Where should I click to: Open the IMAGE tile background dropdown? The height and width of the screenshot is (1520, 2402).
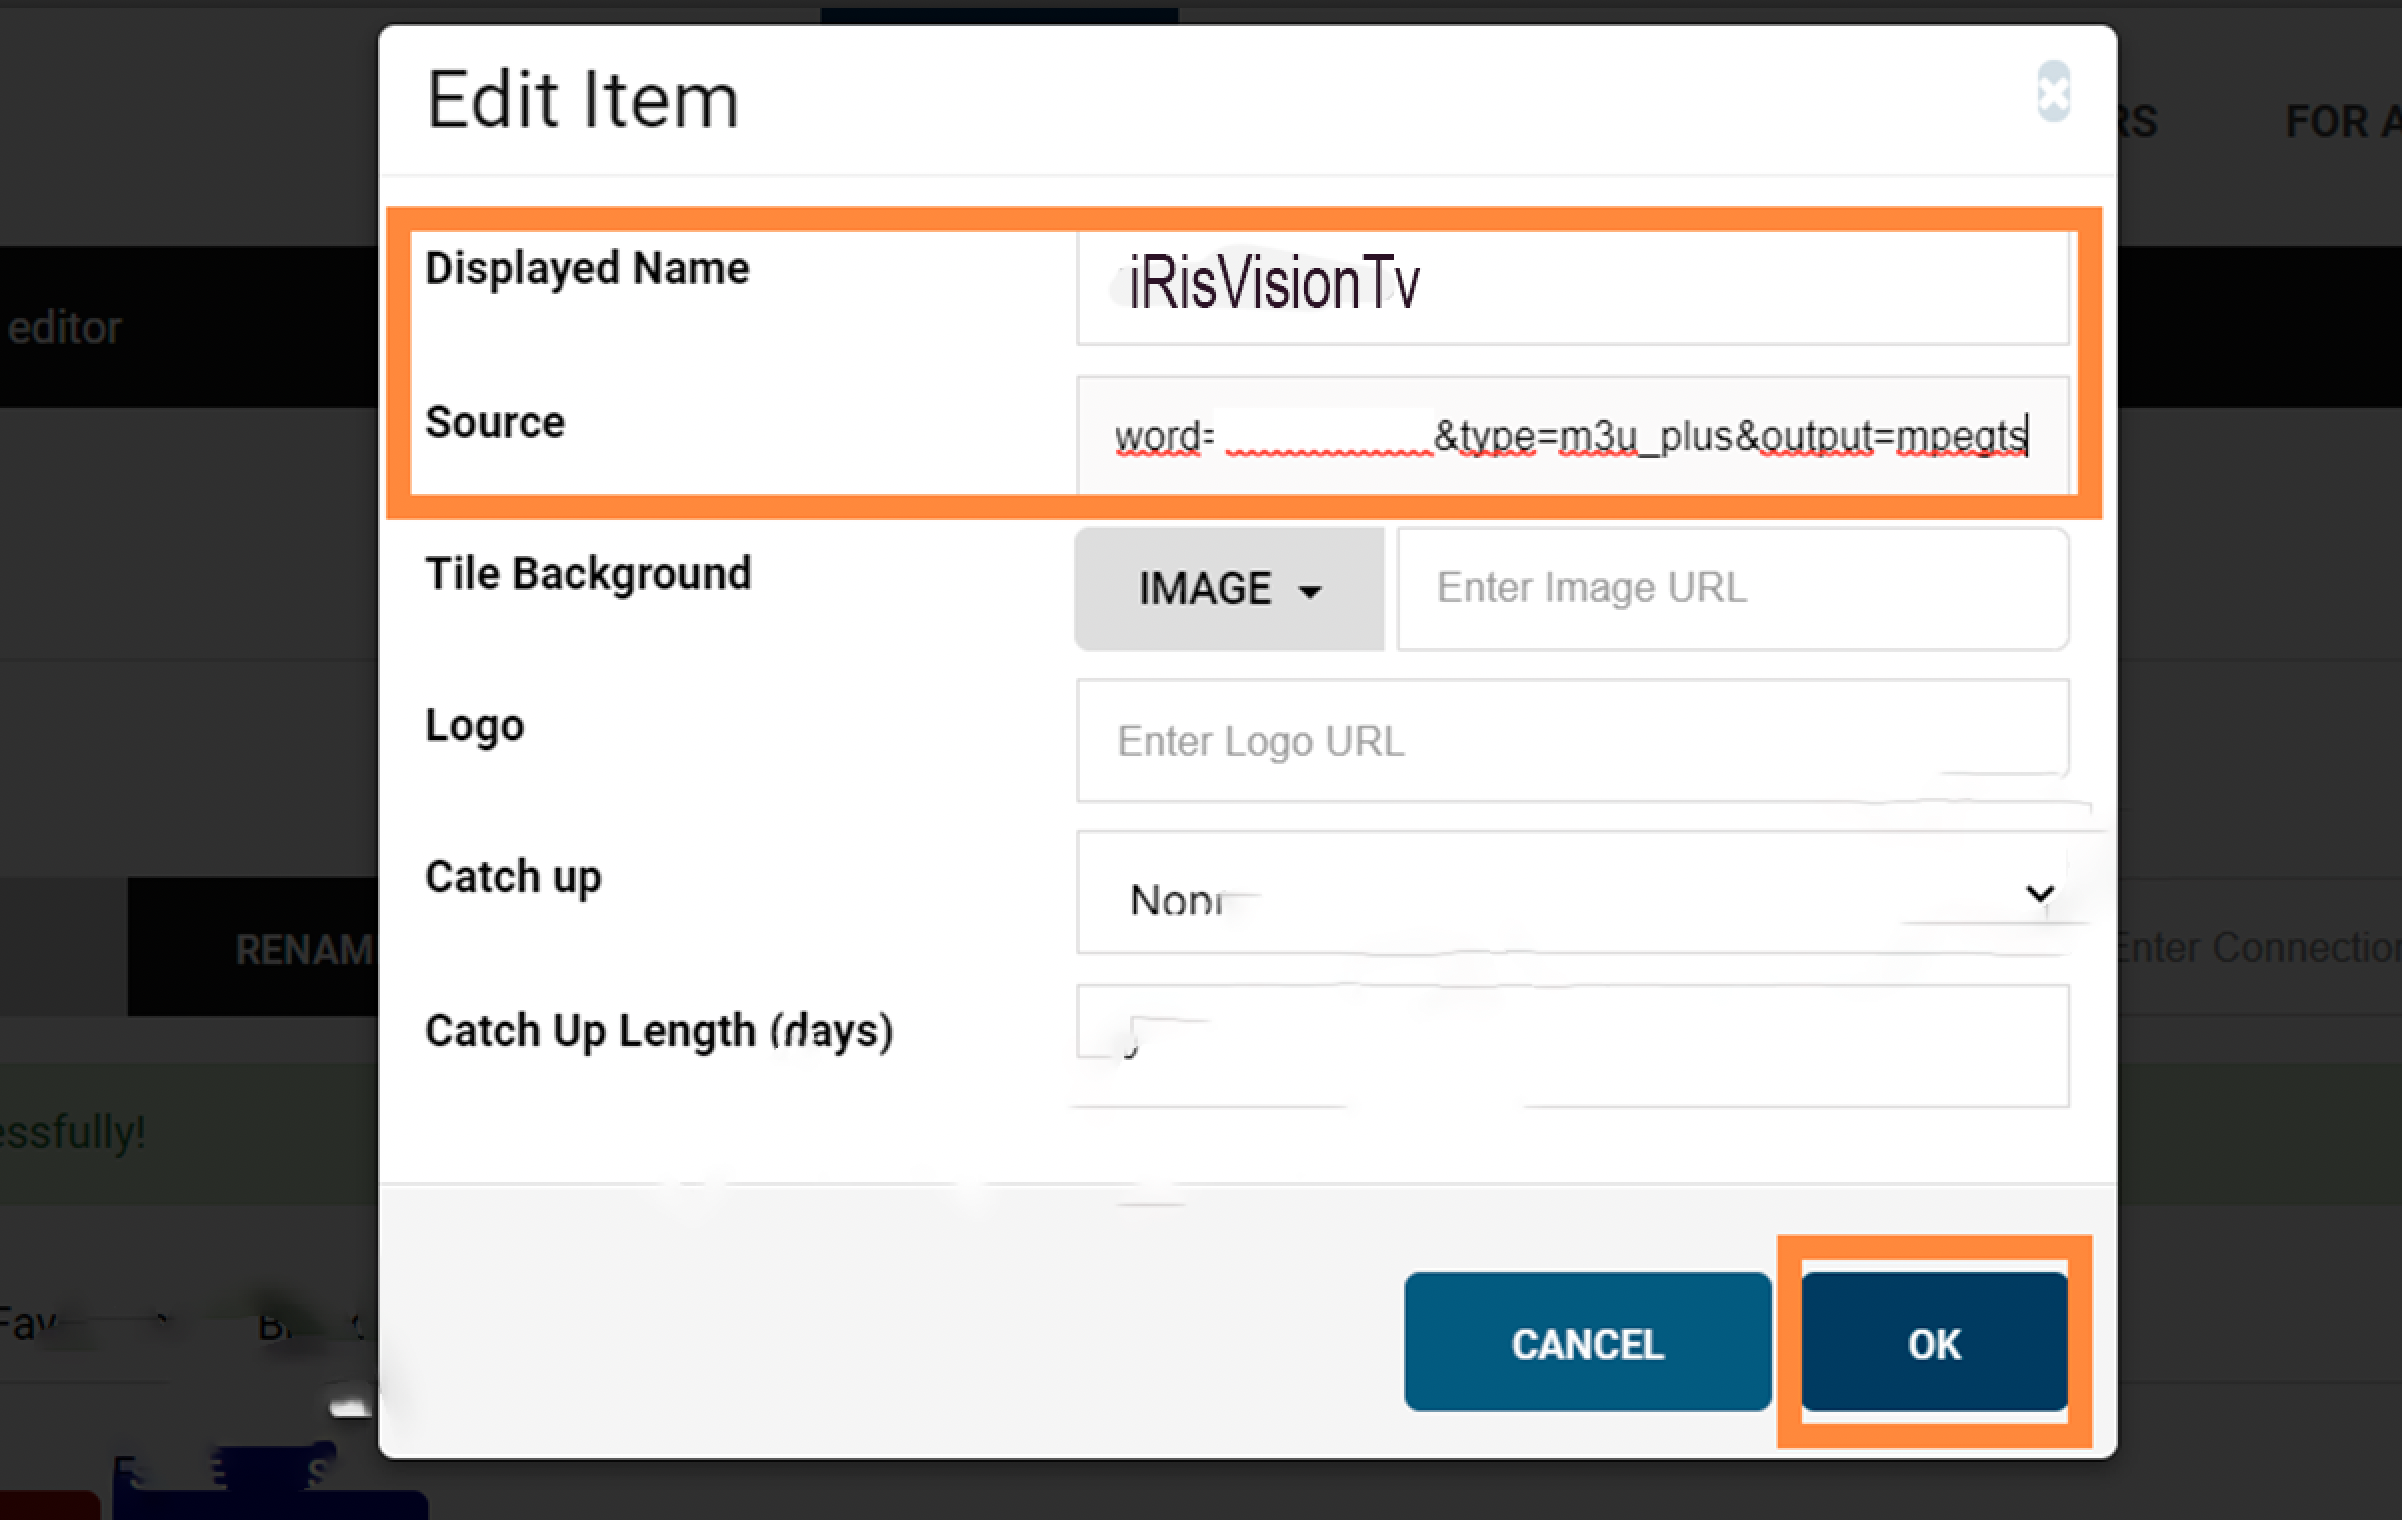[1230, 589]
